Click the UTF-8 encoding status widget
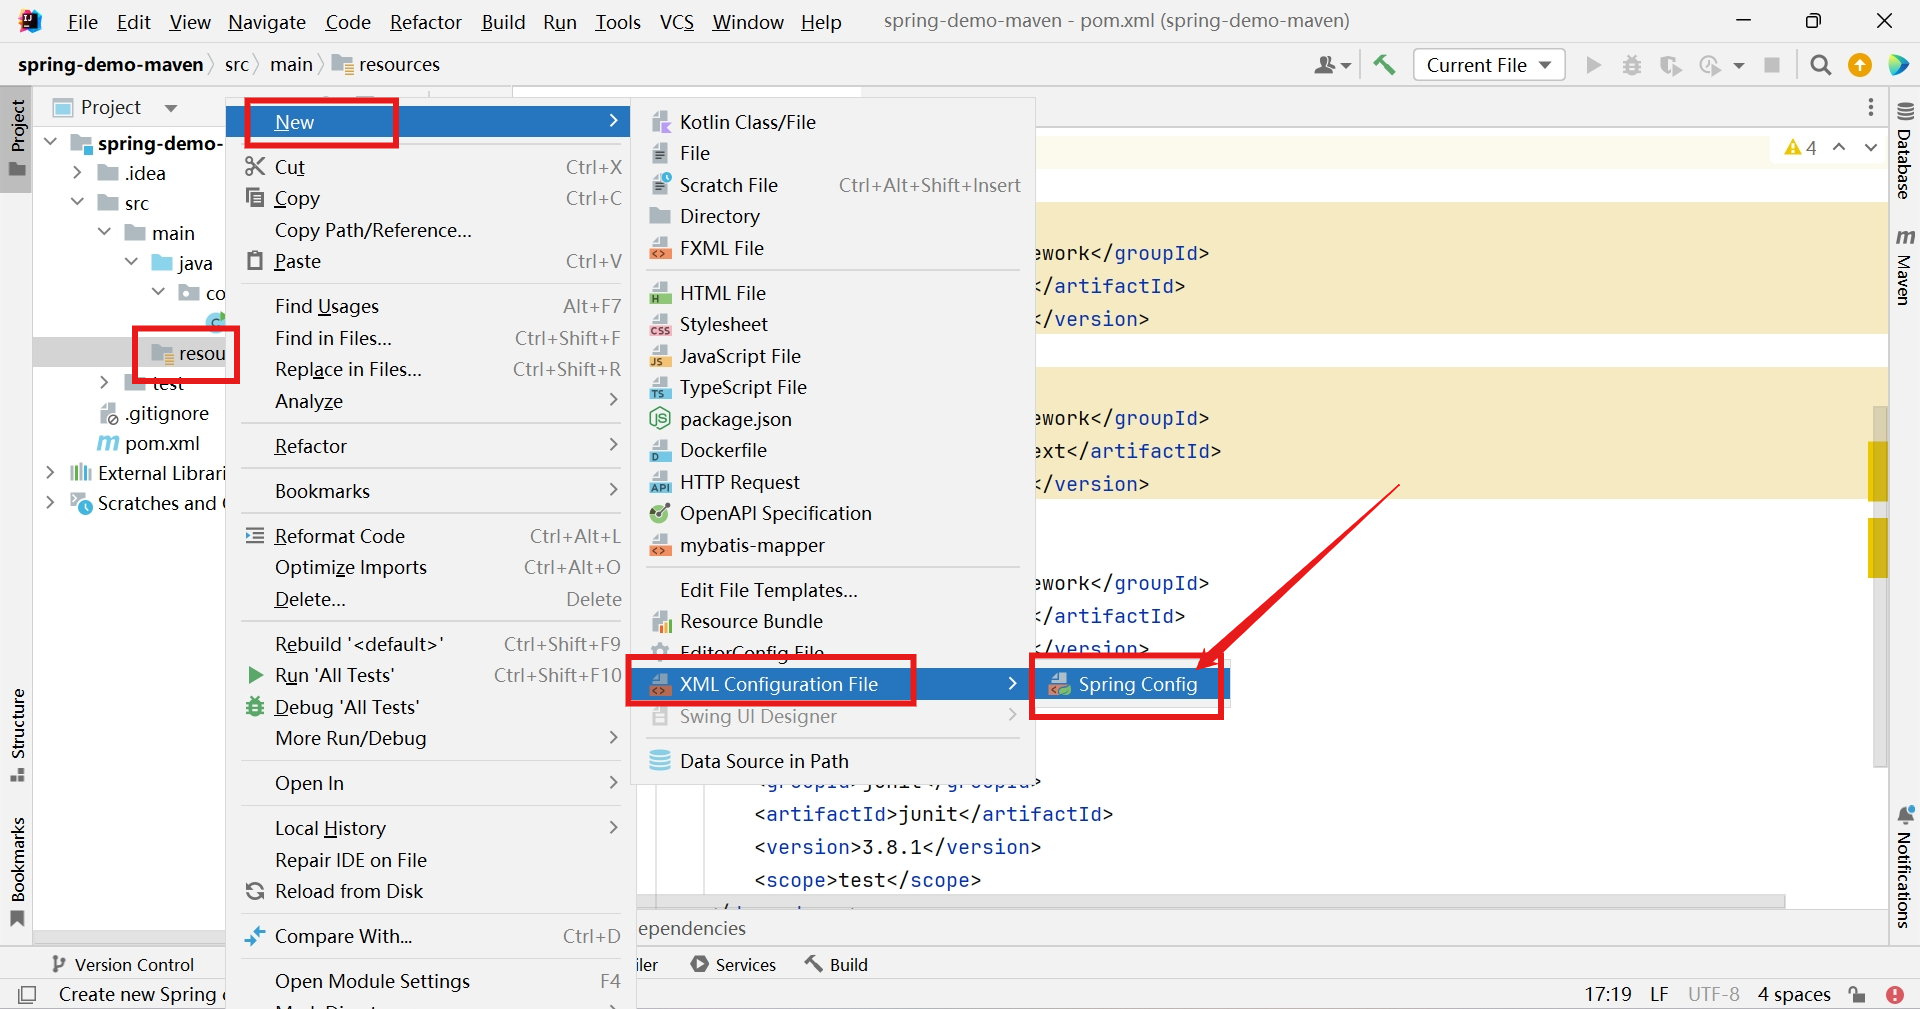Viewport: 1920px width, 1009px height. 1713,994
